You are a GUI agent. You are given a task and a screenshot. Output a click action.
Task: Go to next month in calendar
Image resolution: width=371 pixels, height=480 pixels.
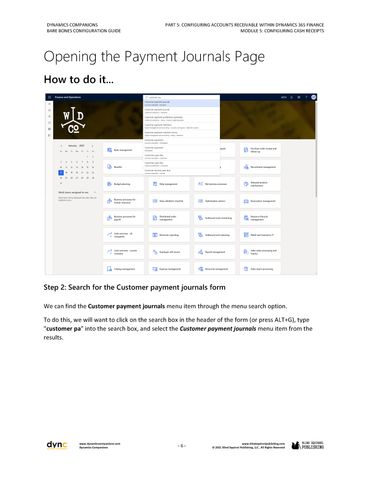tap(92, 146)
